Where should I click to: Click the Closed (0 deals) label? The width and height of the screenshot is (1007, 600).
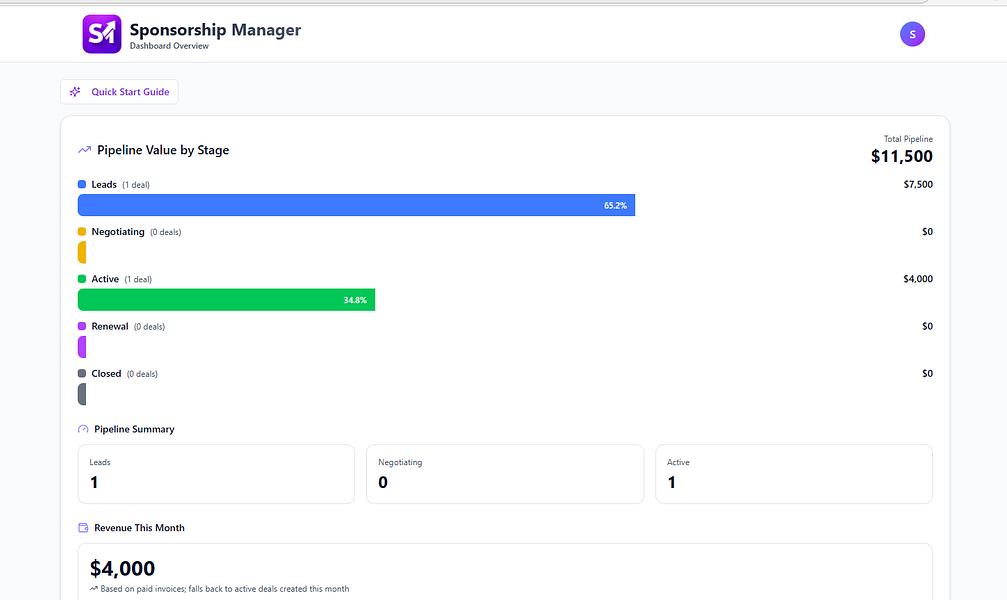pos(124,373)
